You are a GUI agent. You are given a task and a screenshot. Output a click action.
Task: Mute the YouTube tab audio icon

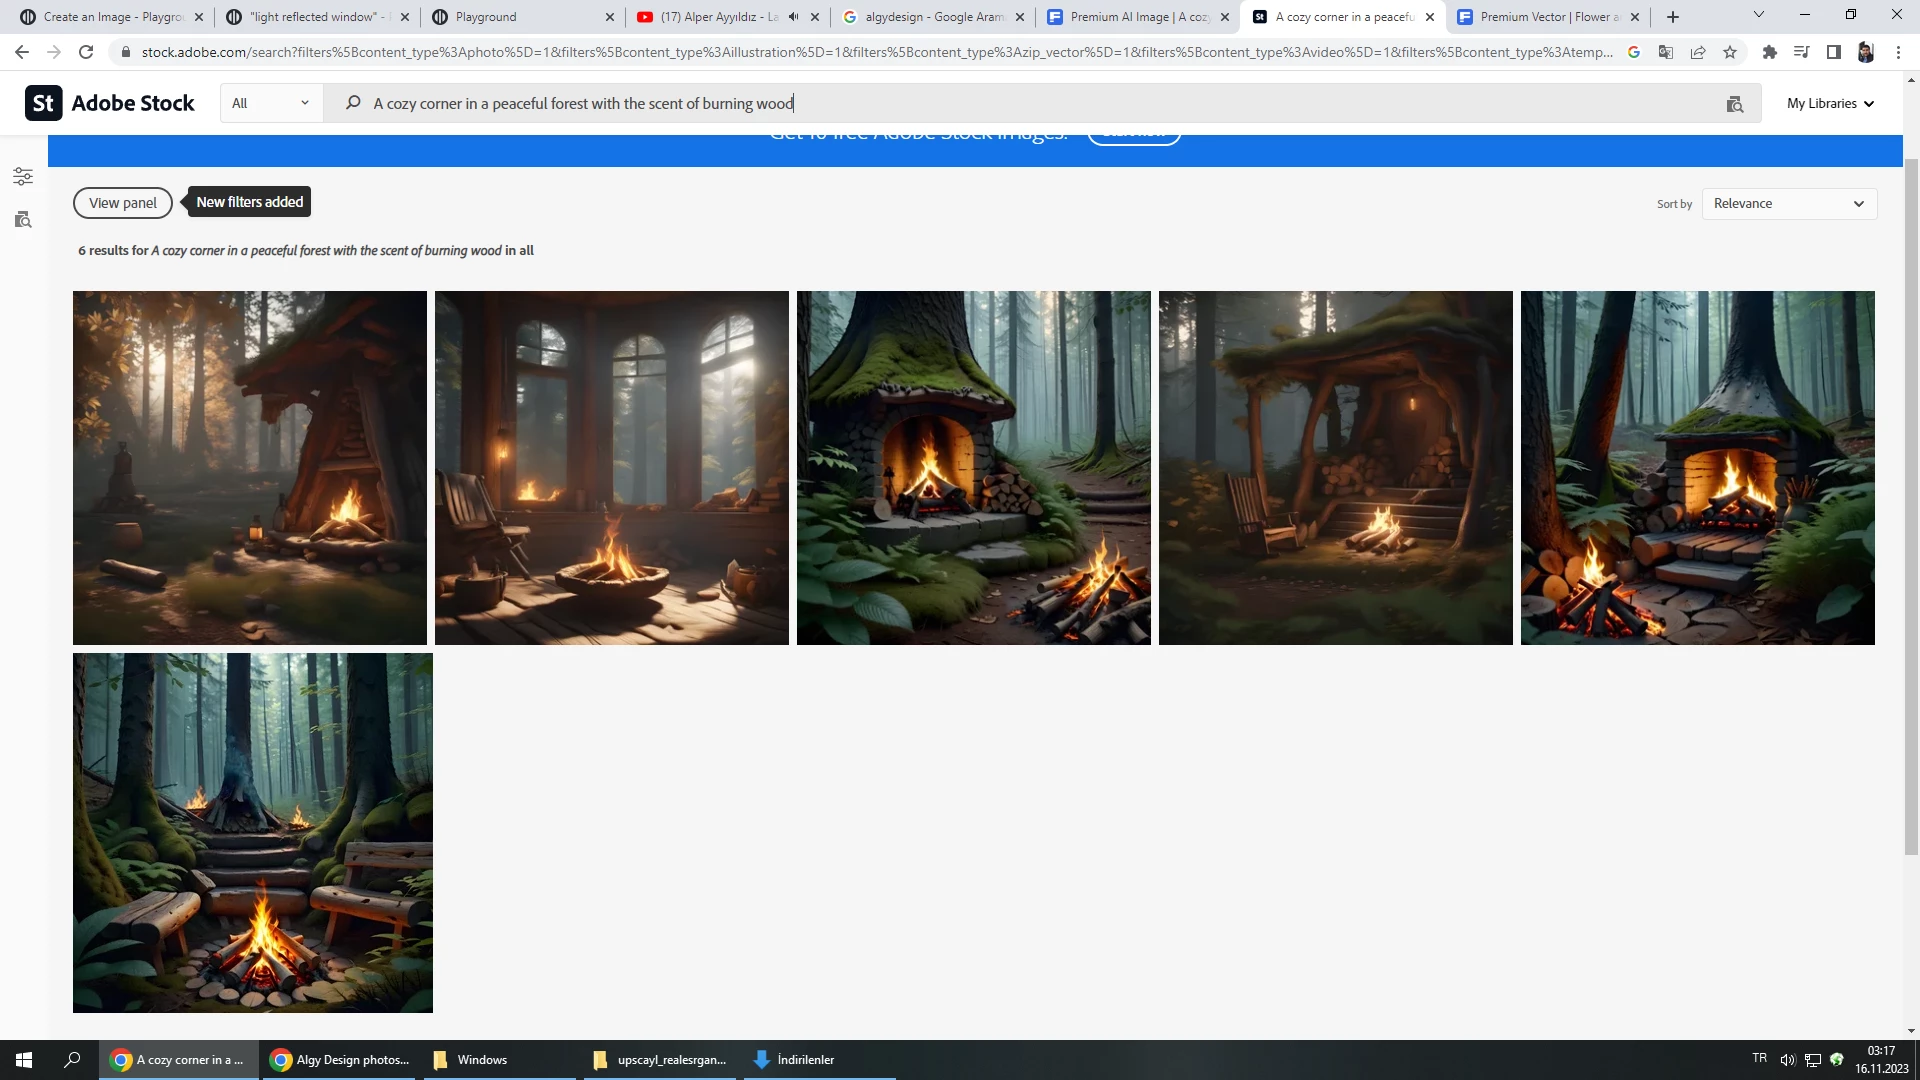(x=793, y=17)
